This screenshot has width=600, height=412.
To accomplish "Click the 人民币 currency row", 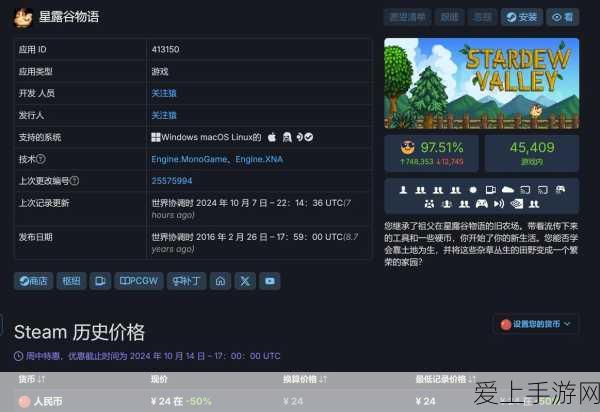I will tap(300, 401).
